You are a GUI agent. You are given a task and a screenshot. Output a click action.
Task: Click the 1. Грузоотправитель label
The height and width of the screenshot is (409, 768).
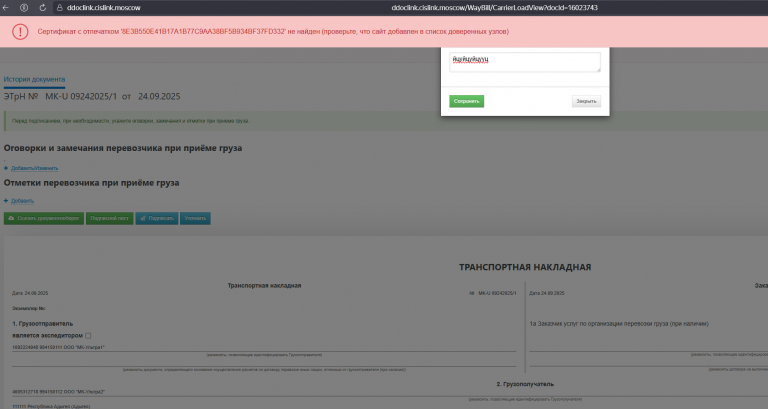pyautogui.click(x=43, y=324)
